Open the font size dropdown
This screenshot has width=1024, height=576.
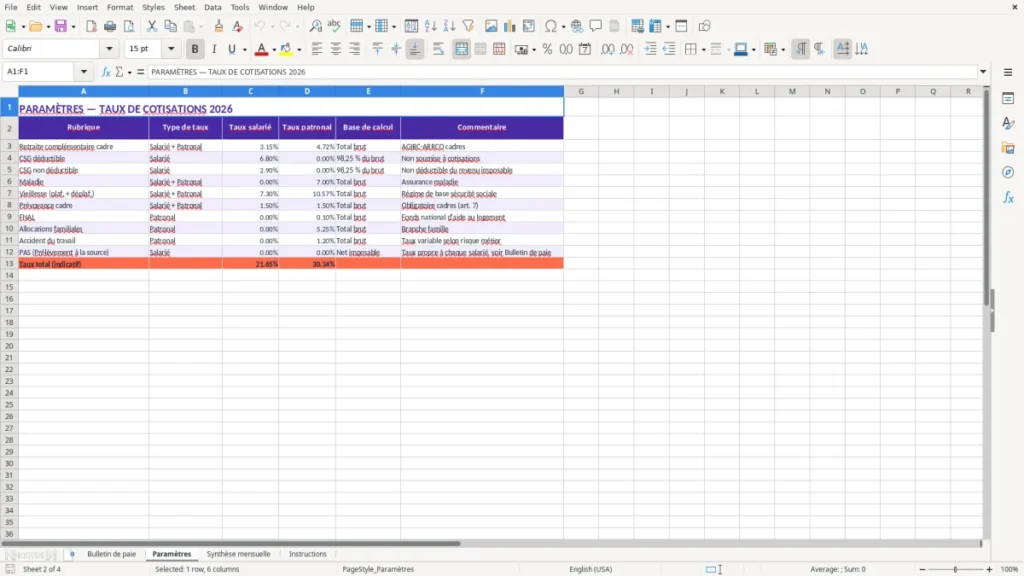[x=171, y=48]
